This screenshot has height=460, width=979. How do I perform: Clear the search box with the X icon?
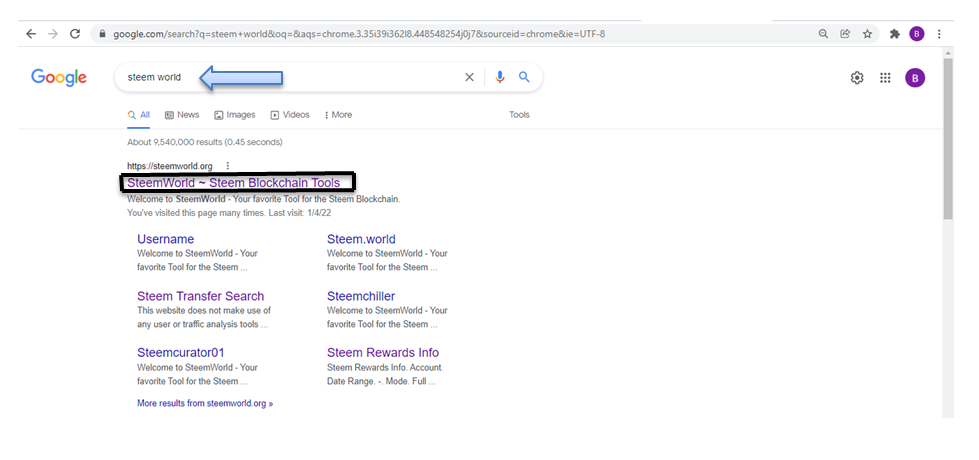[470, 77]
